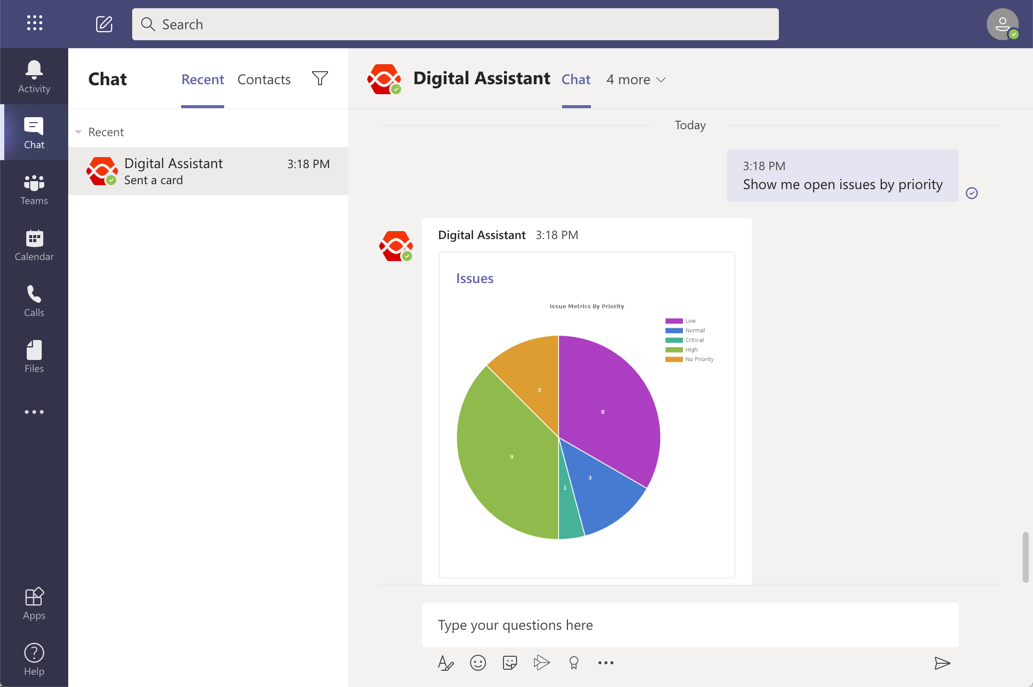Open the sticker picker
Viewport: 1033px width, 687px height.
(x=510, y=663)
